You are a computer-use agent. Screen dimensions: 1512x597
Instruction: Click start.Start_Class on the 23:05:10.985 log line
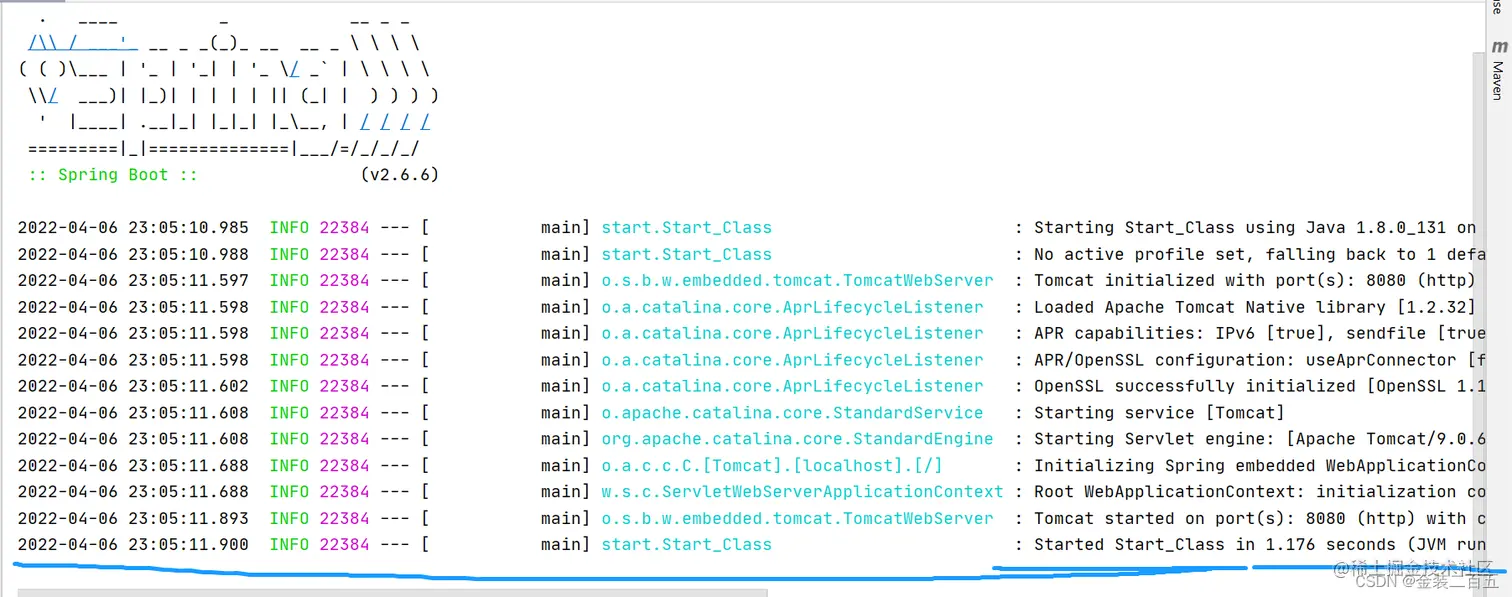pos(686,228)
